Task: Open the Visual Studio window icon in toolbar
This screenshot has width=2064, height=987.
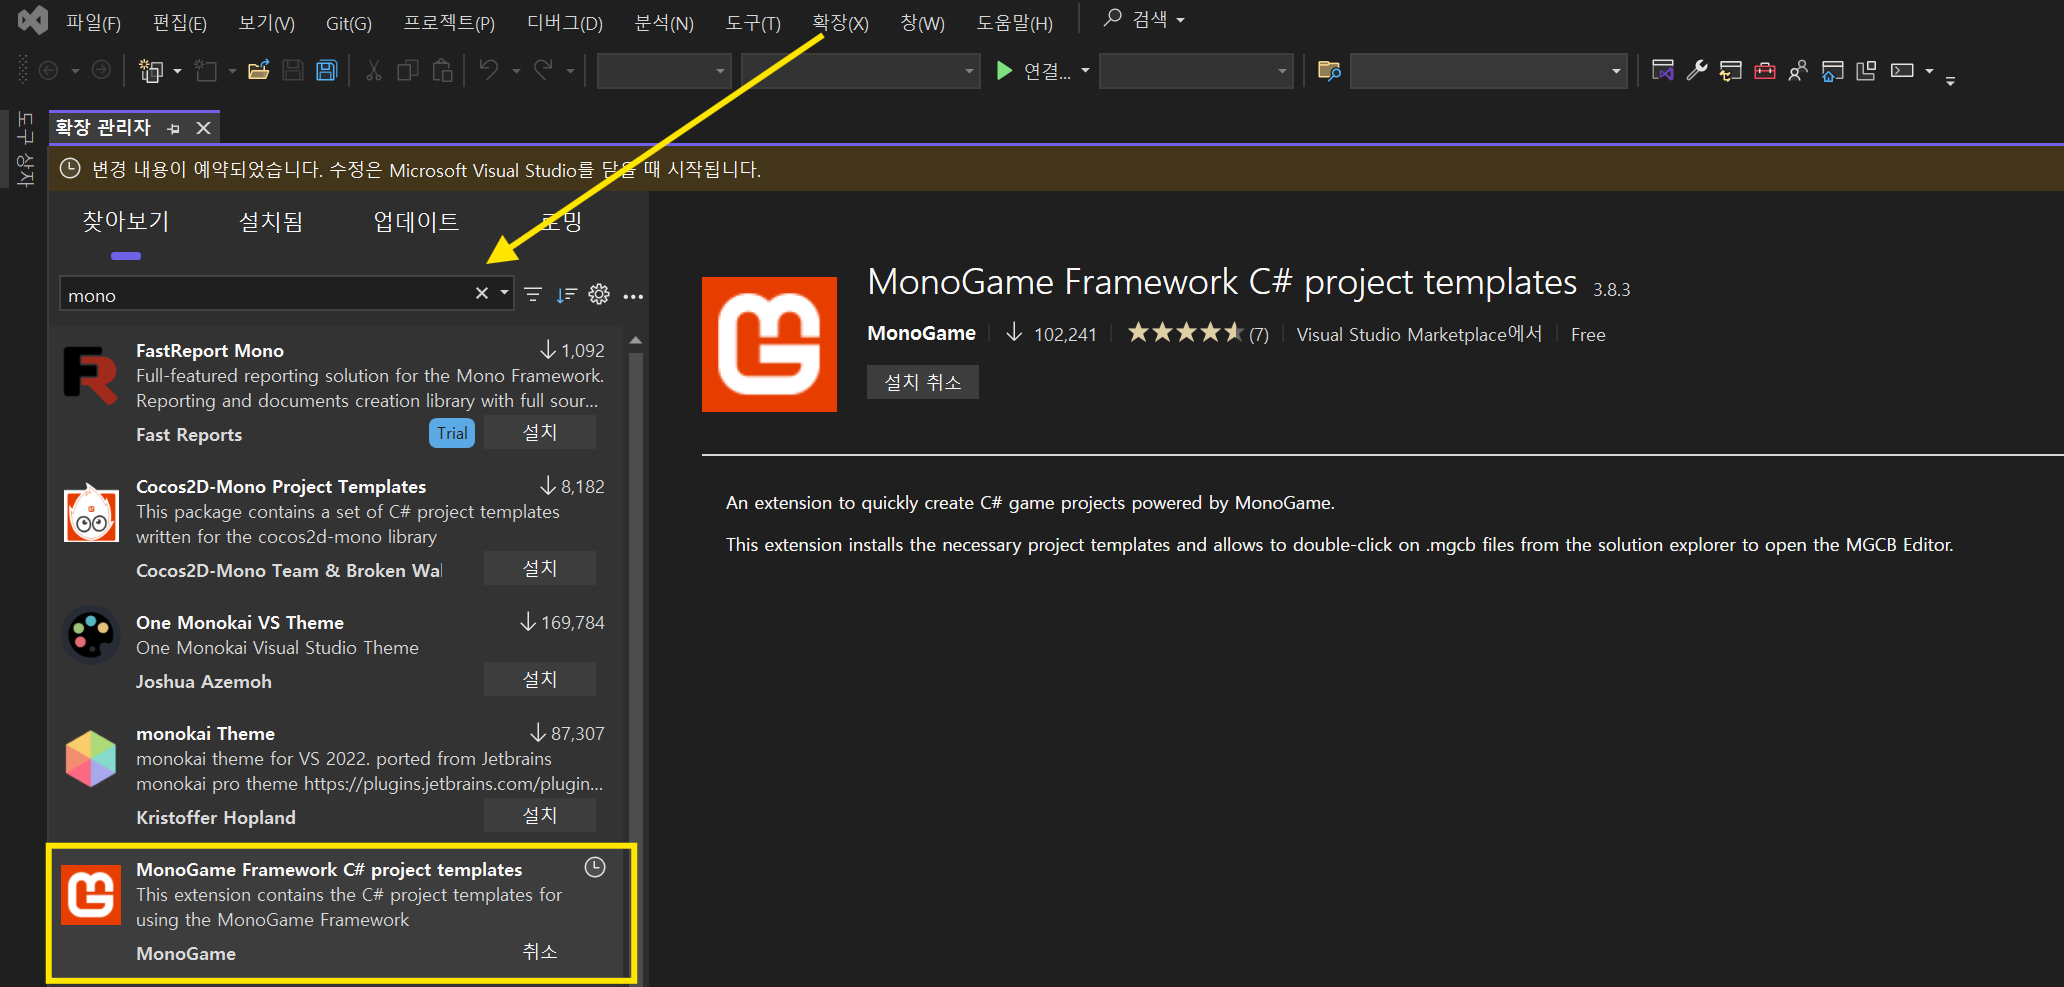Action: coord(1663,70)
